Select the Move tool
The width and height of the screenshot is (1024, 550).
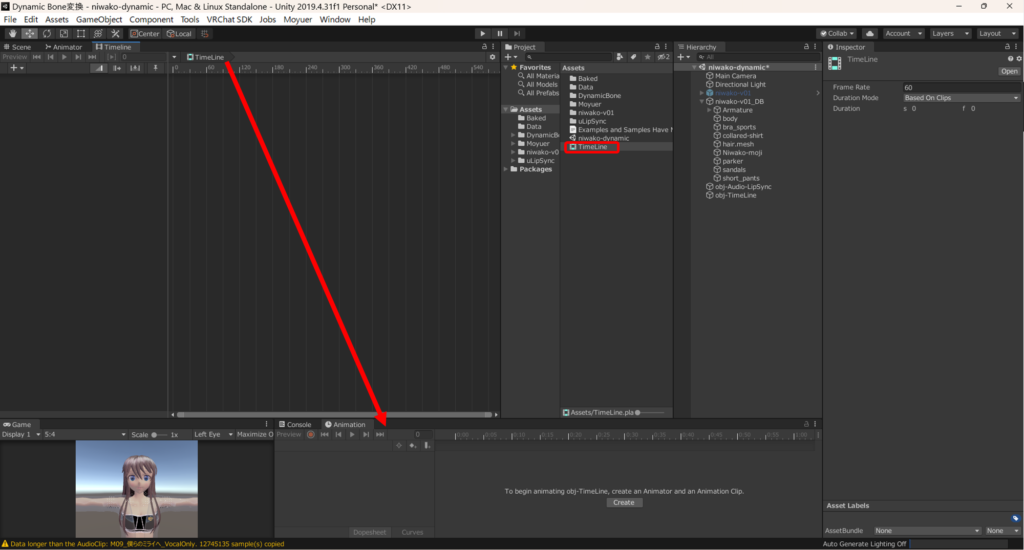[29, 33]
